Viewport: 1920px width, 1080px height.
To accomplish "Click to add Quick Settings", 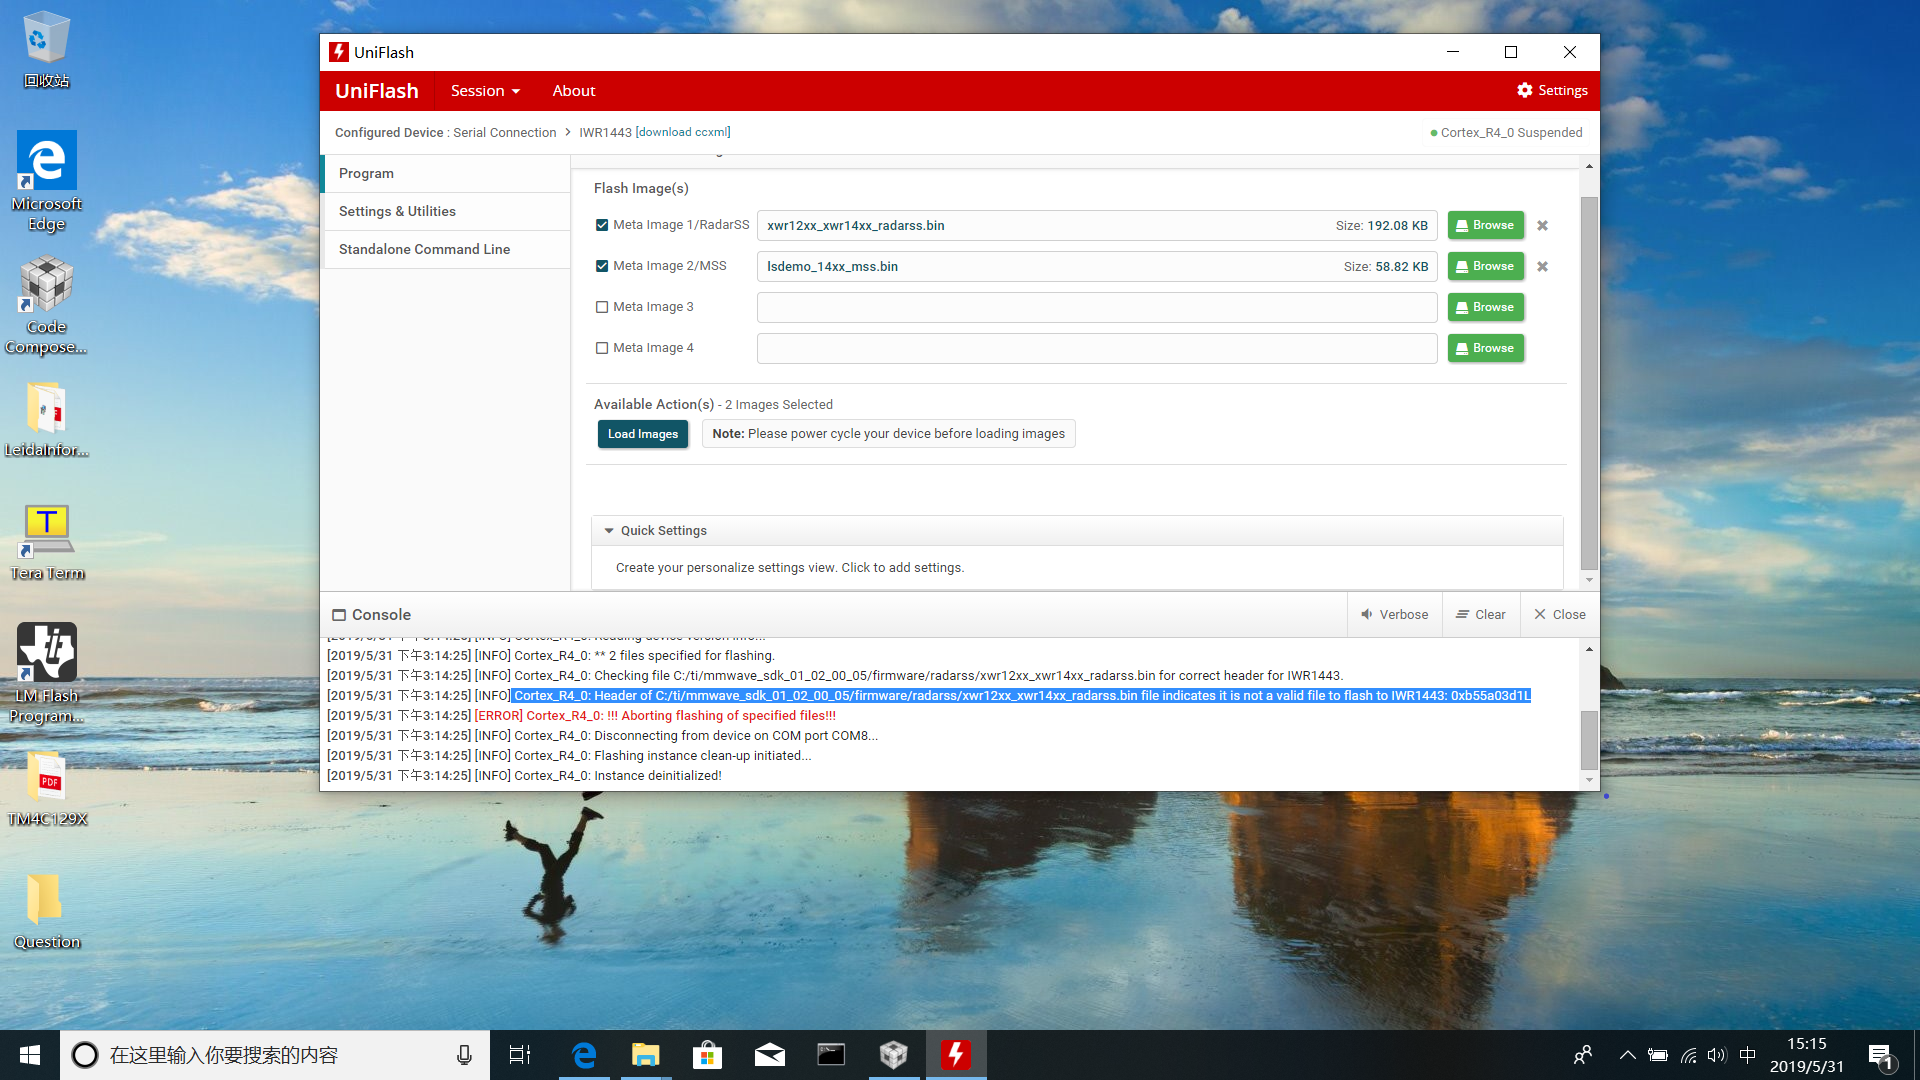I will [790, 568].
